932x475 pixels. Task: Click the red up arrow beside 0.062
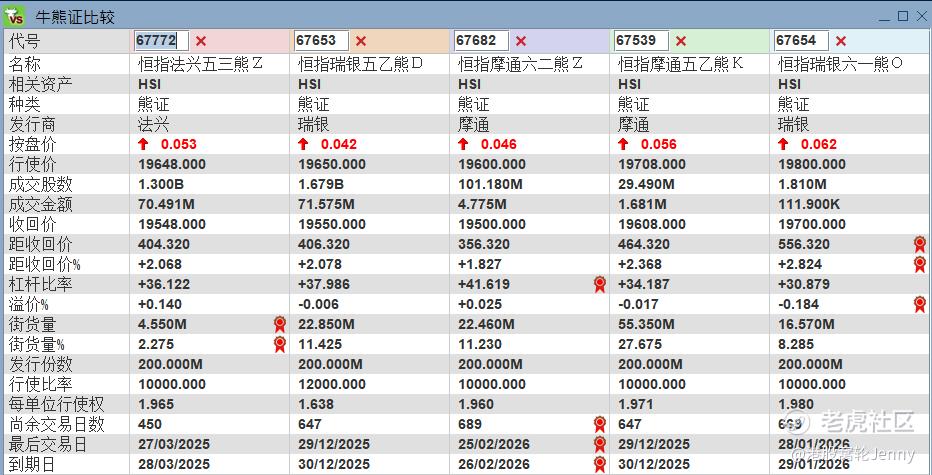[x=783, y=144]
